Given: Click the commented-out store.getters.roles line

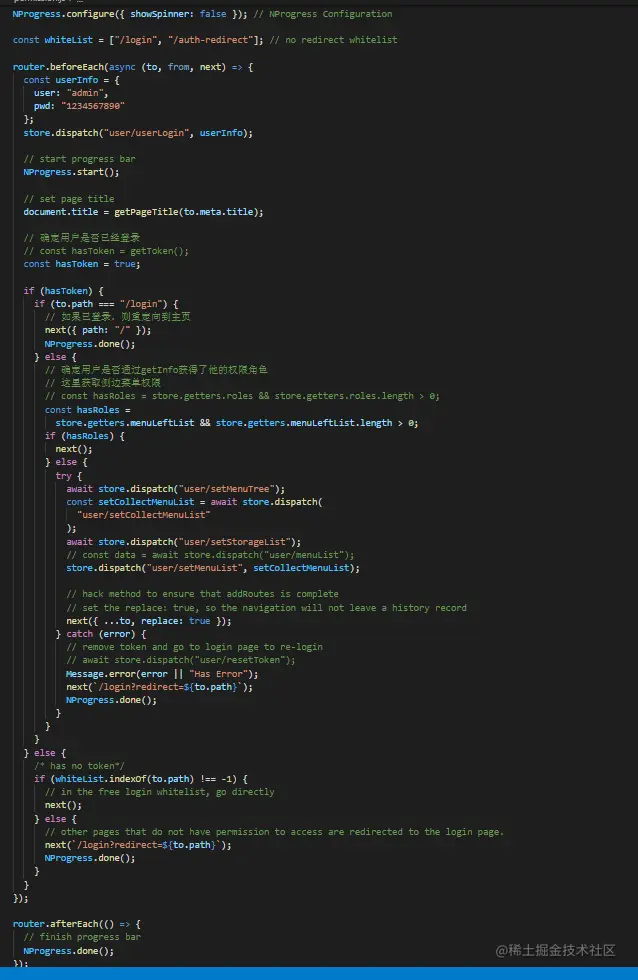Looking at the screenshot, I should pyautogui.click(x=242, y=396).
